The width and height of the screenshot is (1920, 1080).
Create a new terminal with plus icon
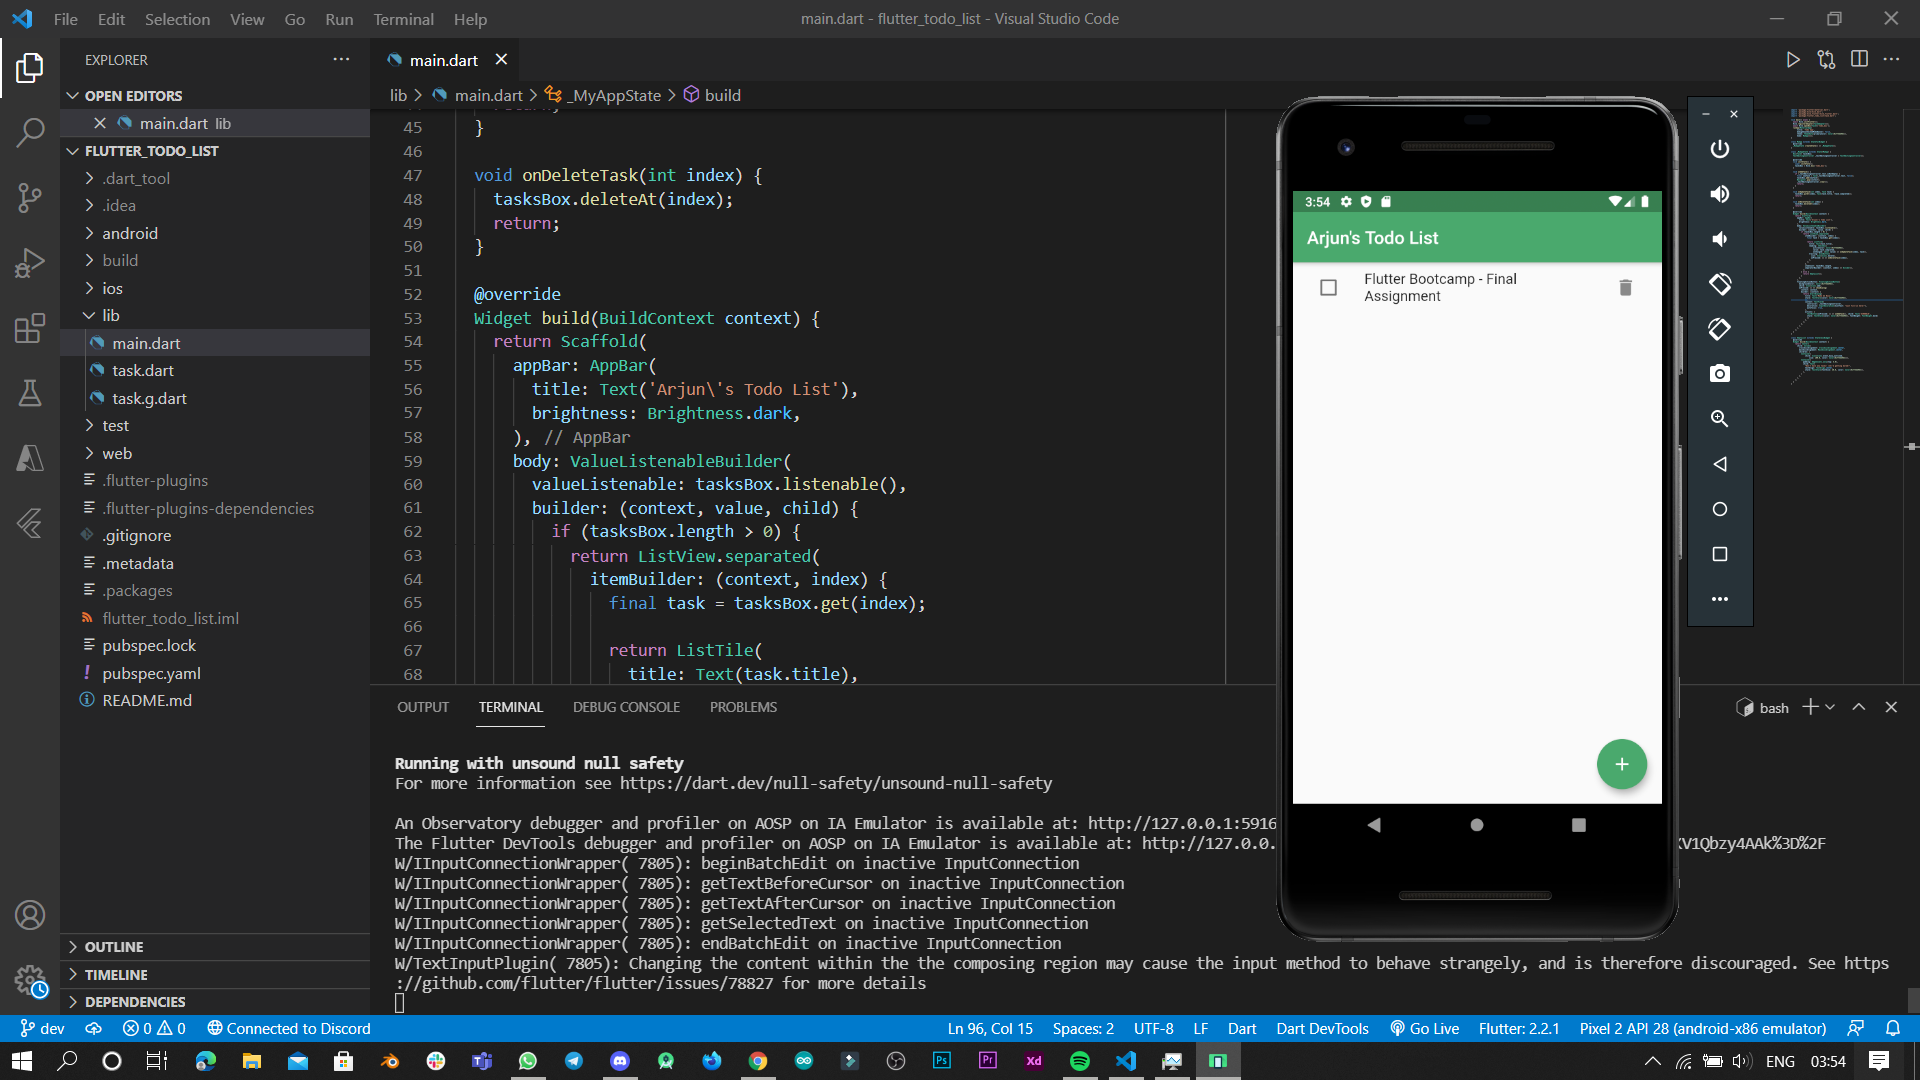(x=1810, y=707)
